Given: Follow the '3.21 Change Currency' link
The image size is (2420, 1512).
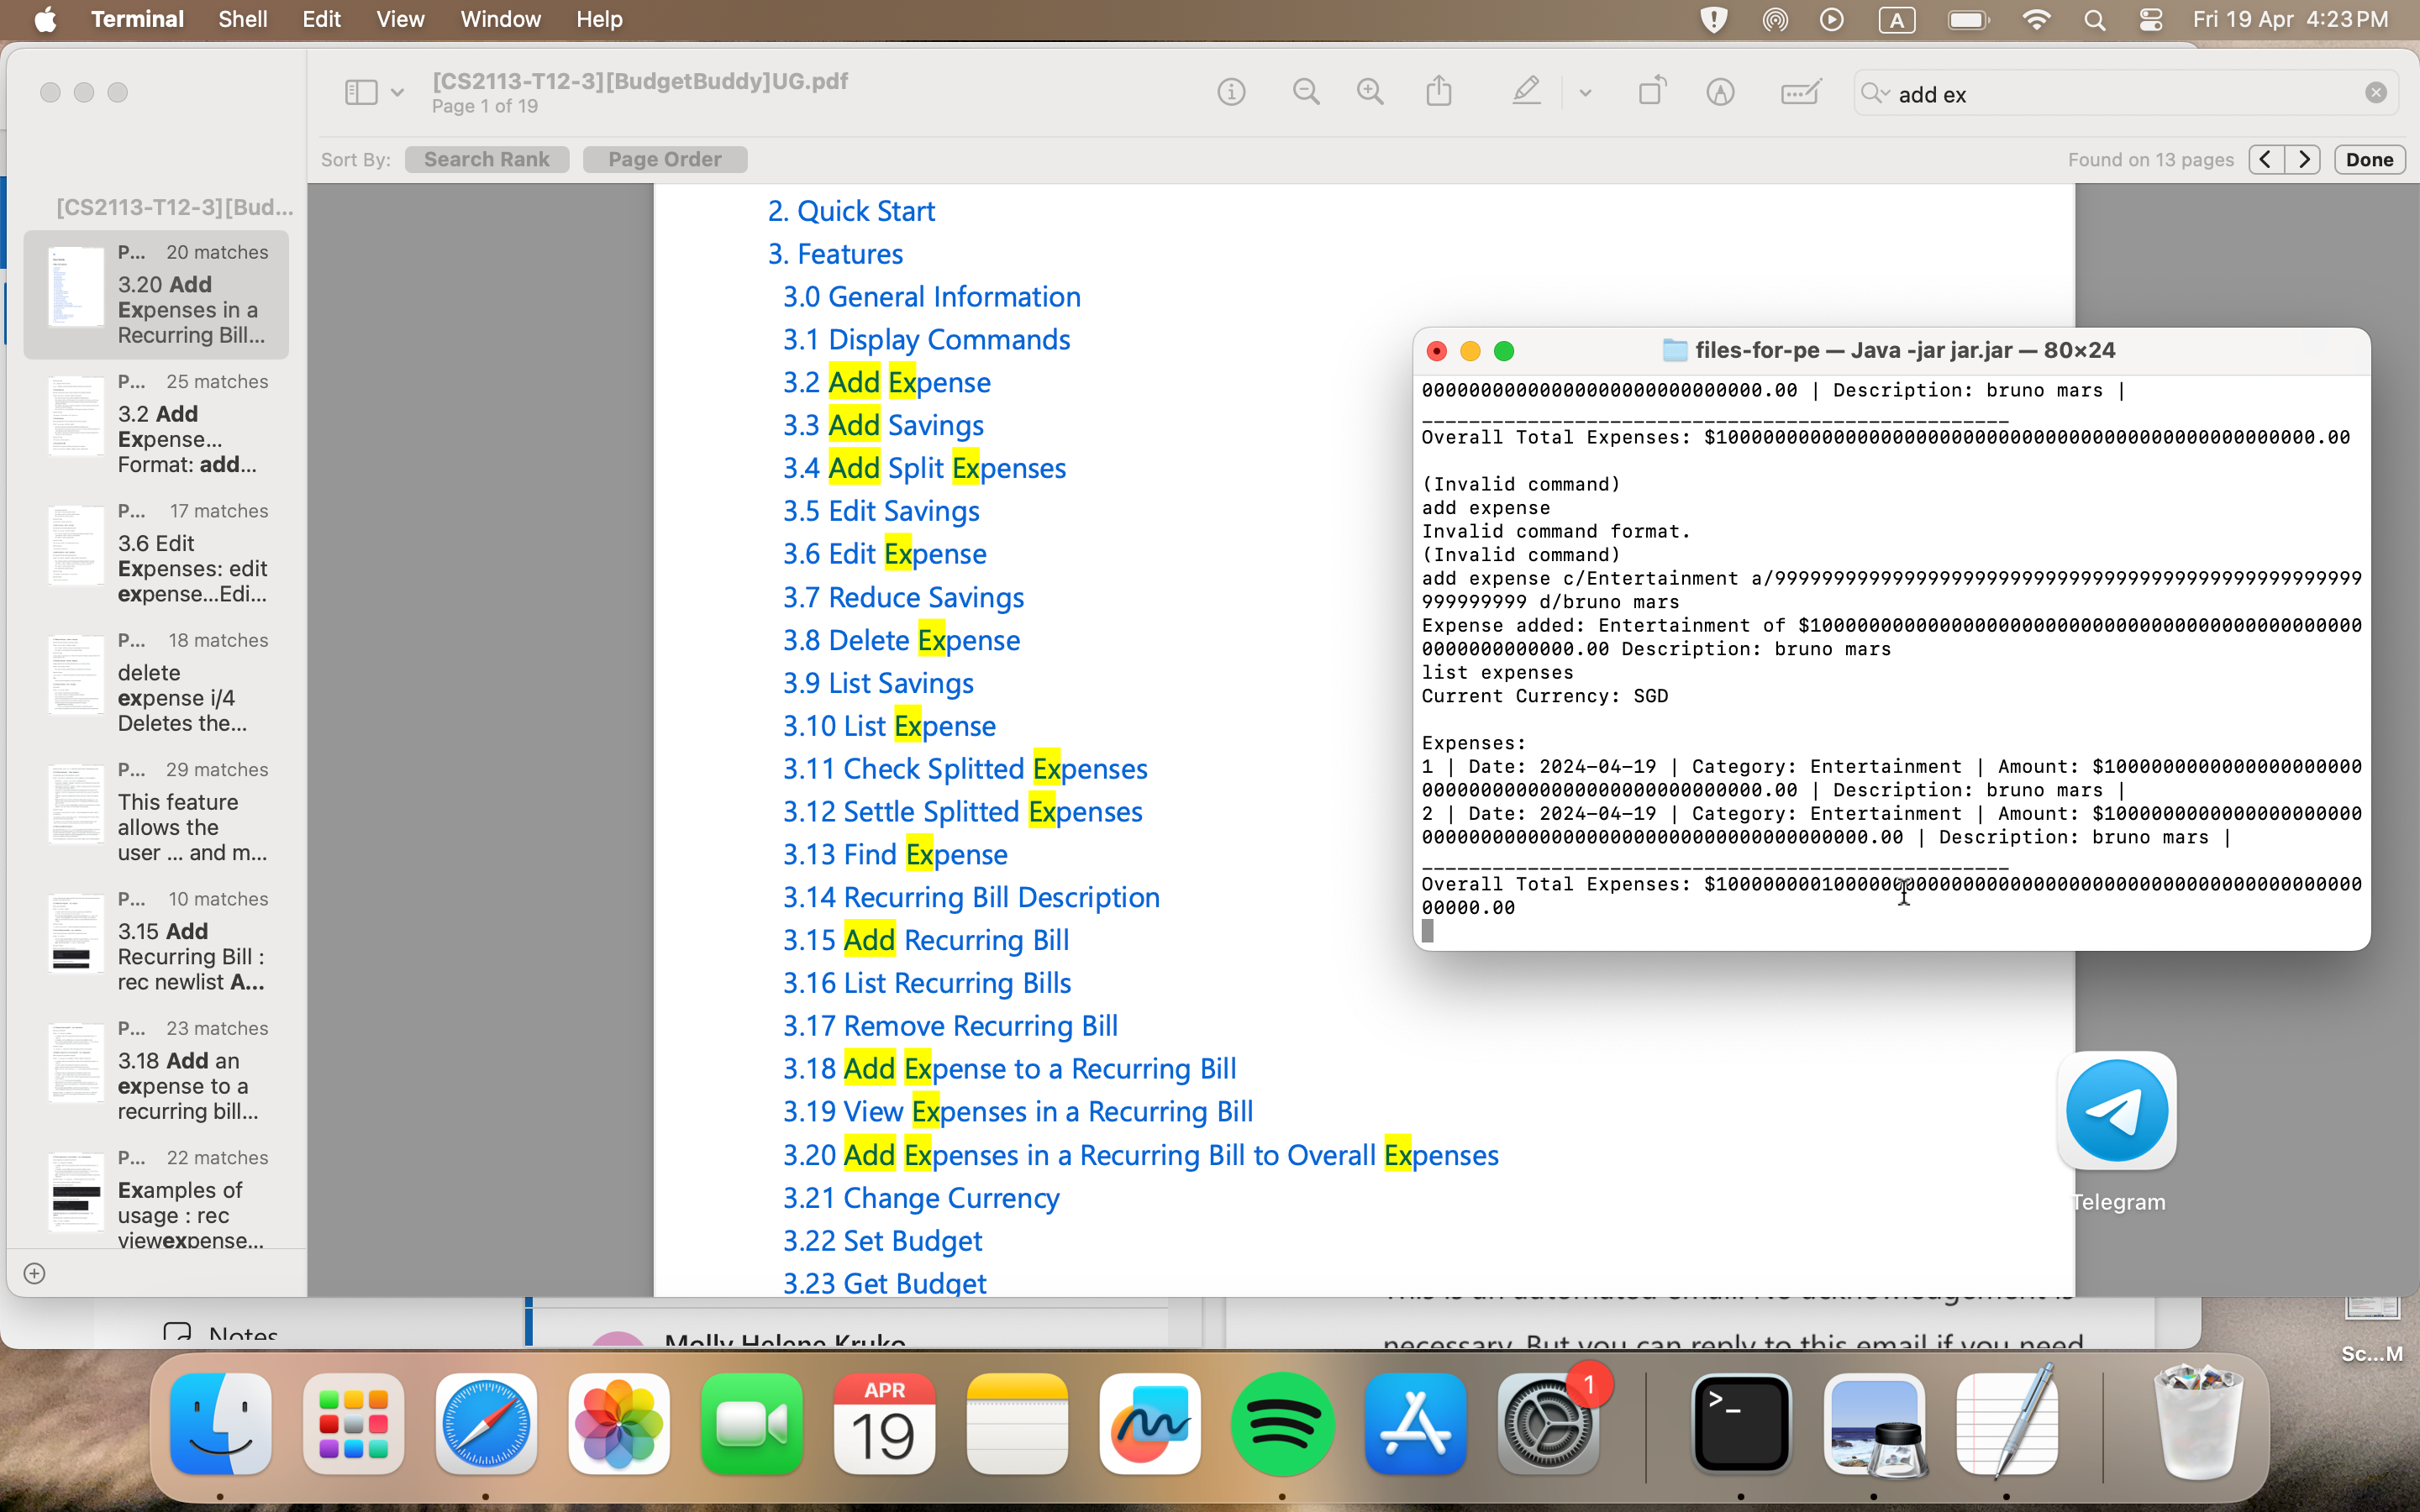Looking at the screenshot, I should tap(921, 1197).
